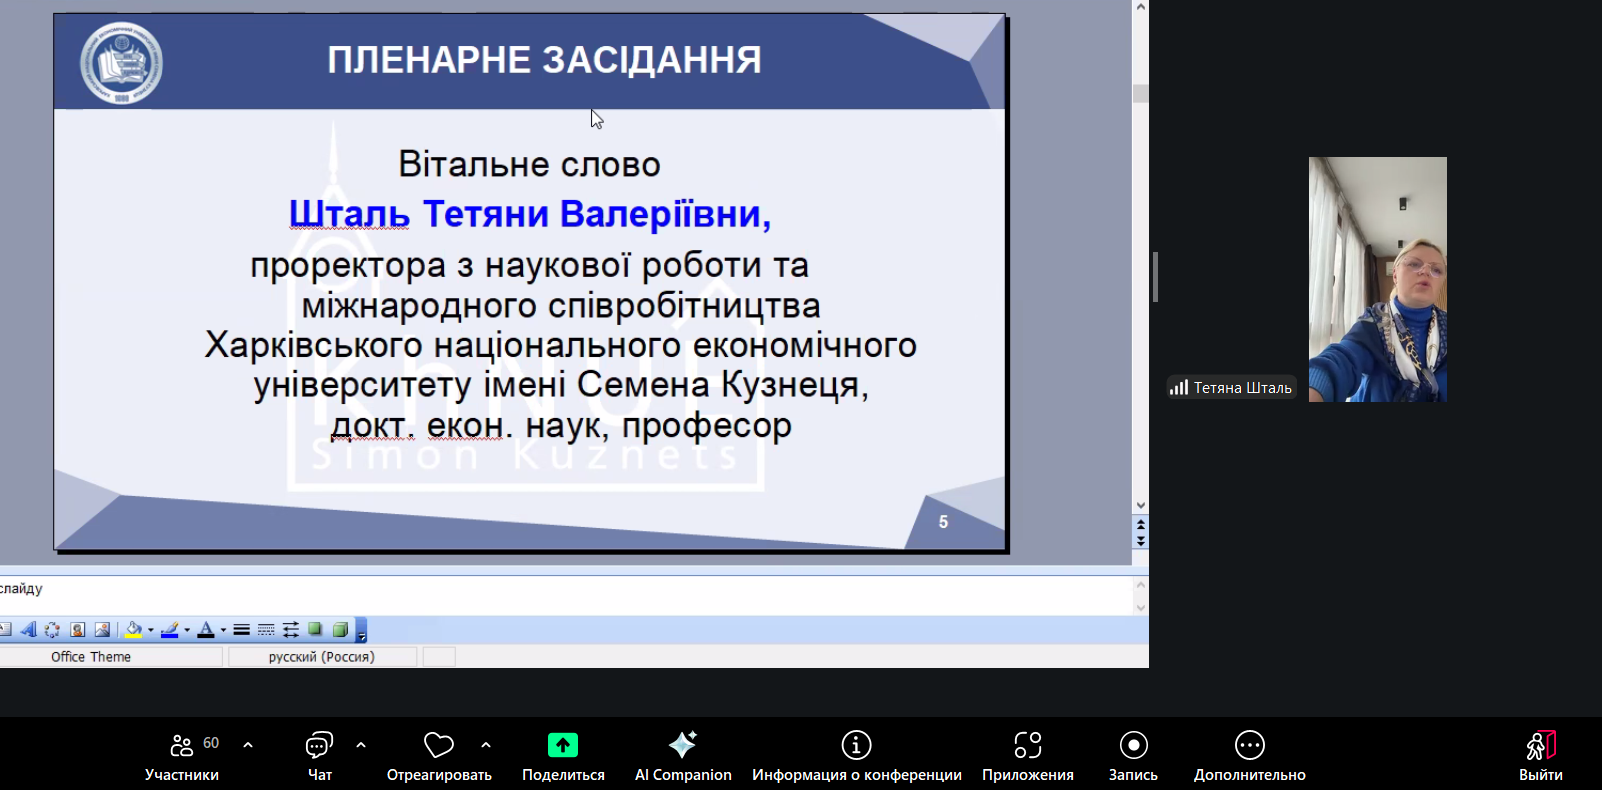Open the Chat window

pyautogui.click(x=319, y=756)
